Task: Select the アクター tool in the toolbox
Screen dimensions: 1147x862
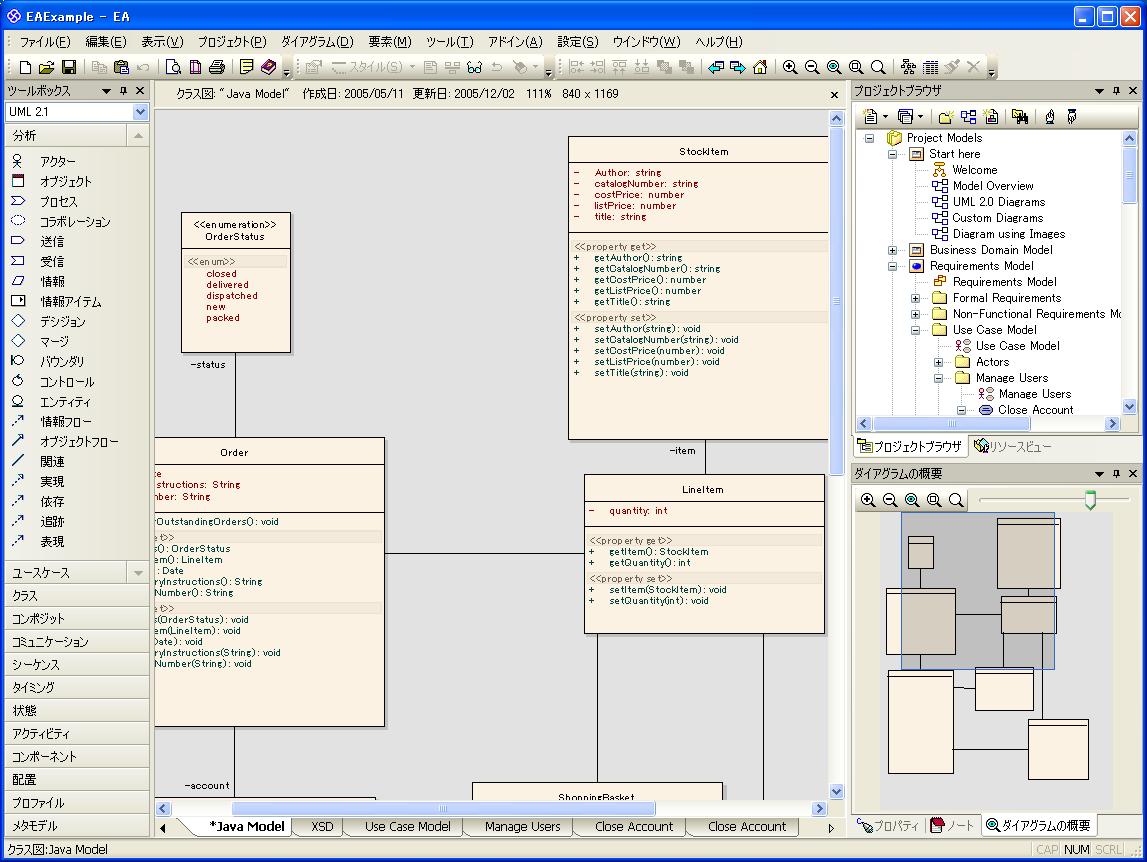Action: click(57, 162)
